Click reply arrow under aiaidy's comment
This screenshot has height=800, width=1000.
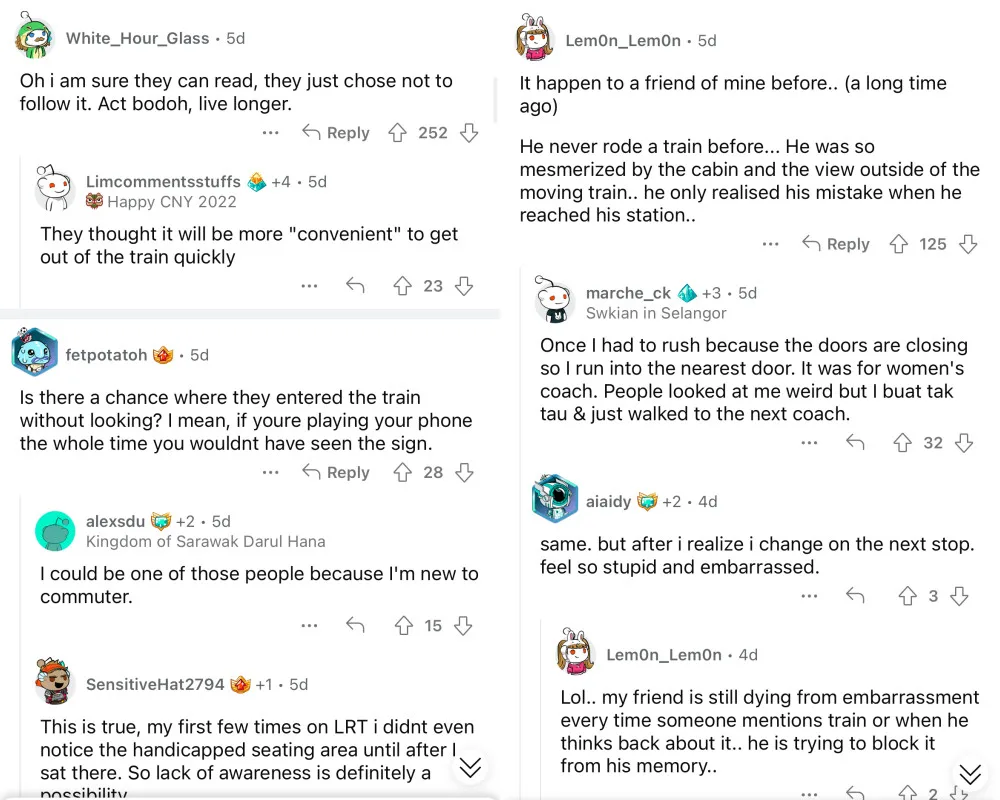tap(855, 596)
